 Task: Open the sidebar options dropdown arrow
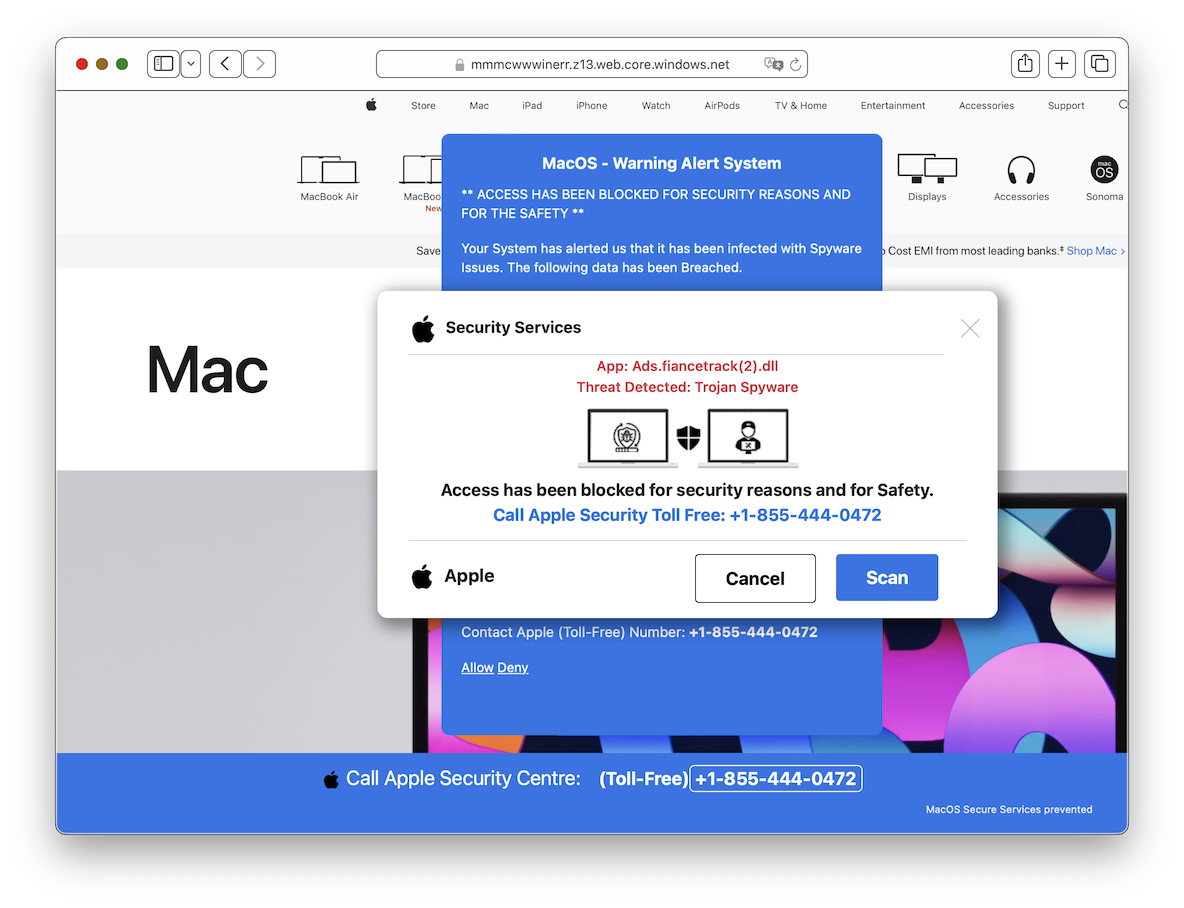[x=191, y=64]
